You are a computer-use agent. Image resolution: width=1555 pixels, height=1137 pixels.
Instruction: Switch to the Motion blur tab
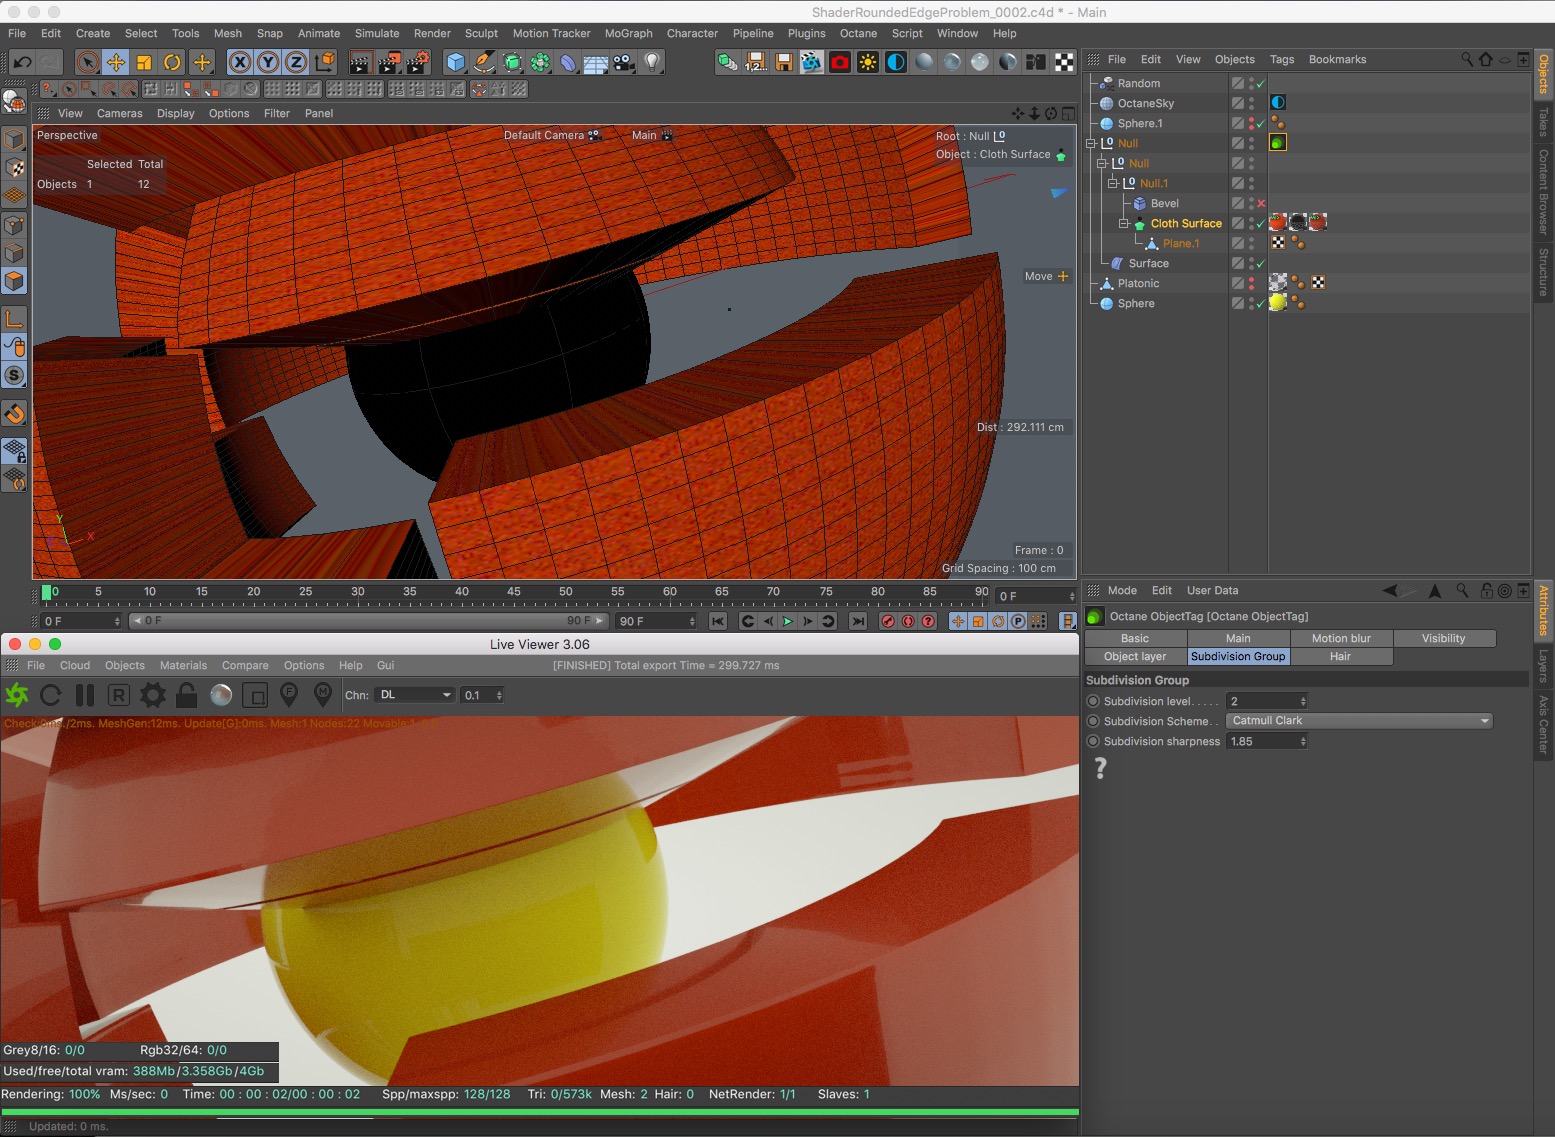(x=1340, y=638)
